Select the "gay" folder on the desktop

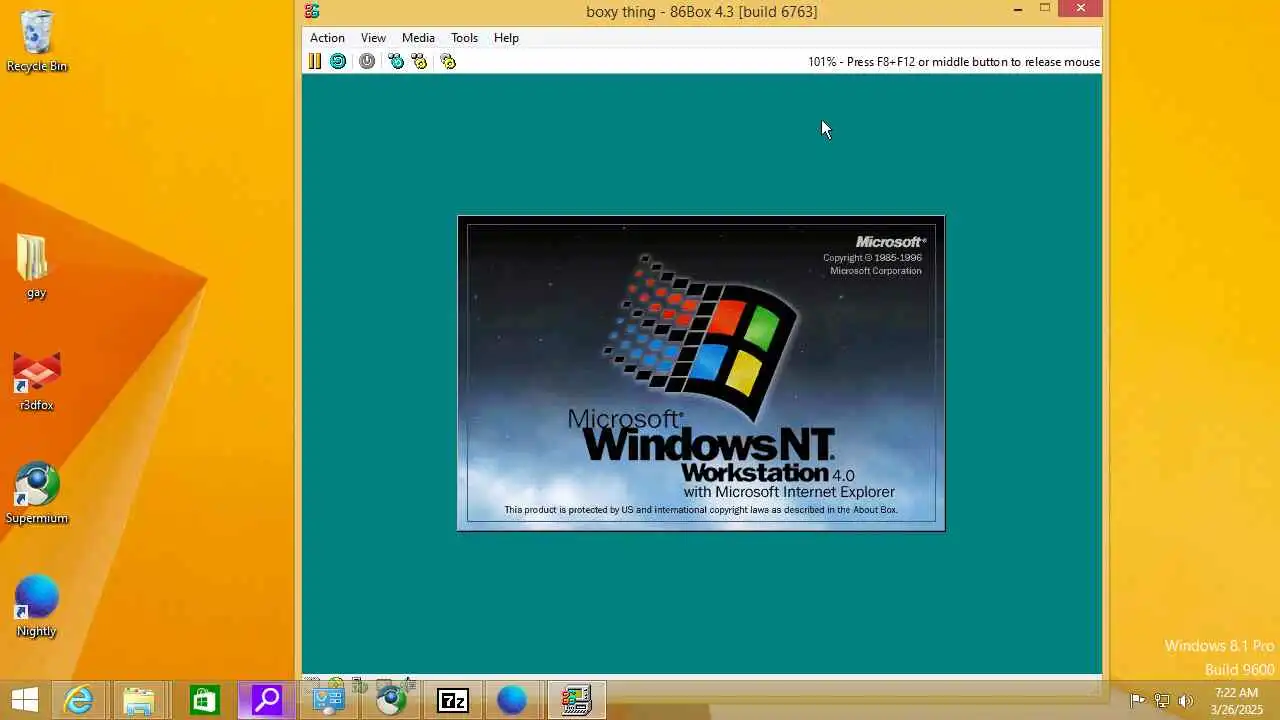(36, 266)
